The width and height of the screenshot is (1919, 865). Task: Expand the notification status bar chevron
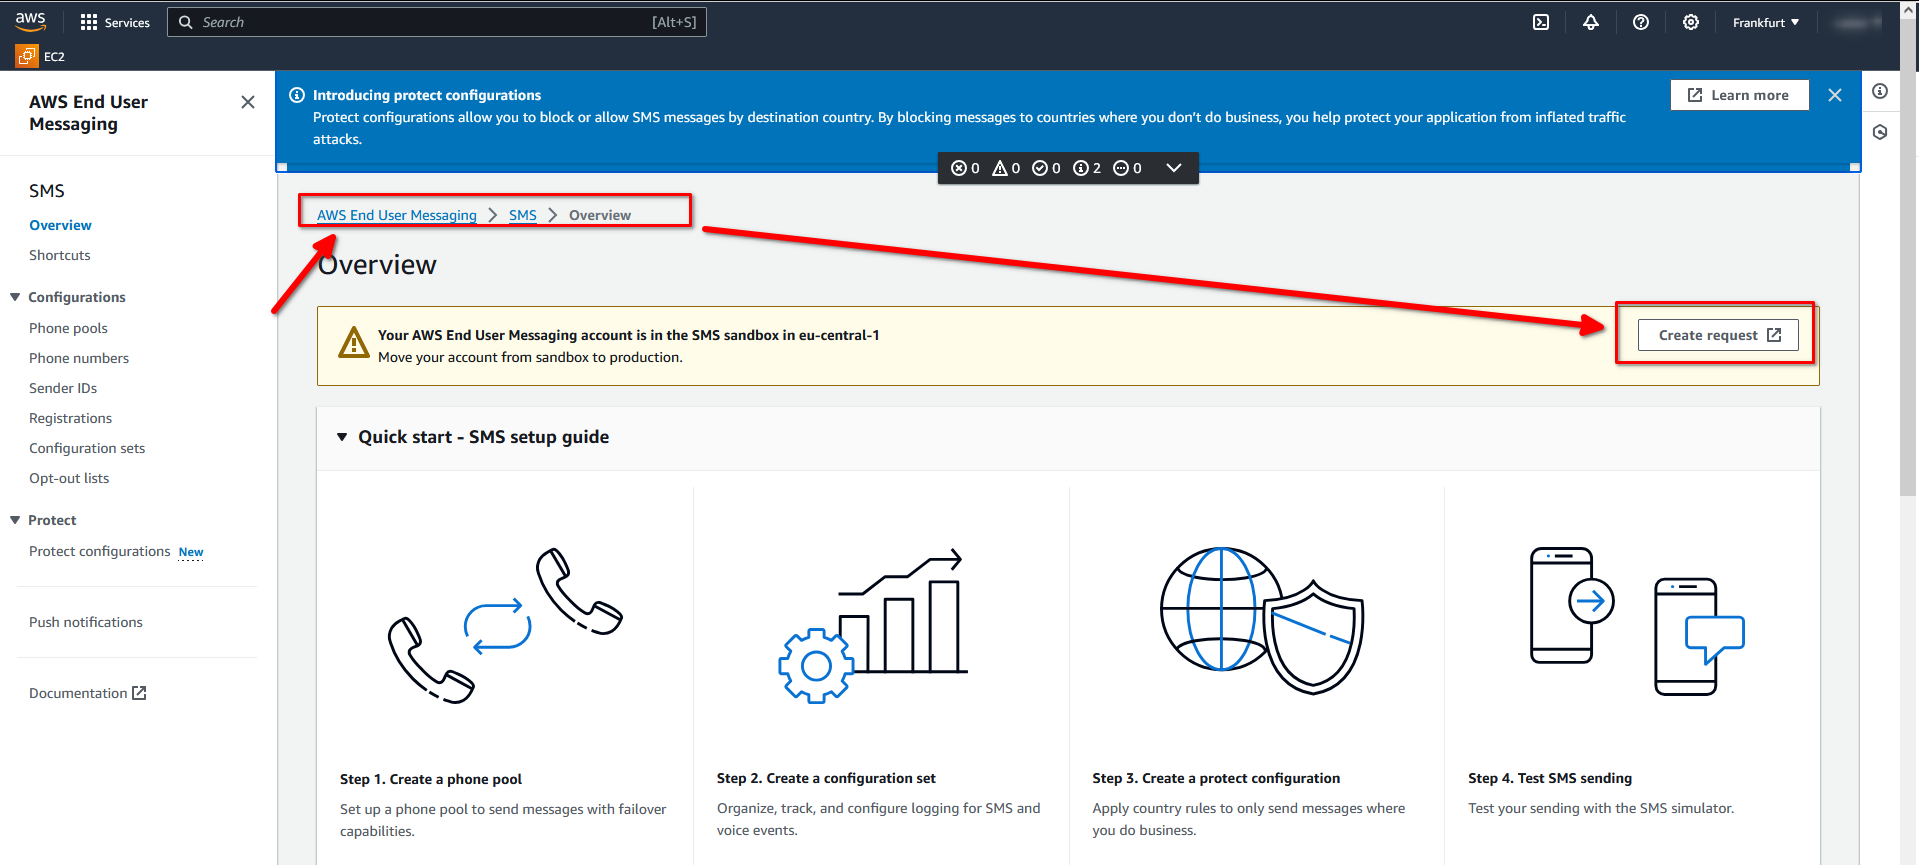(x=1174, y=168)
